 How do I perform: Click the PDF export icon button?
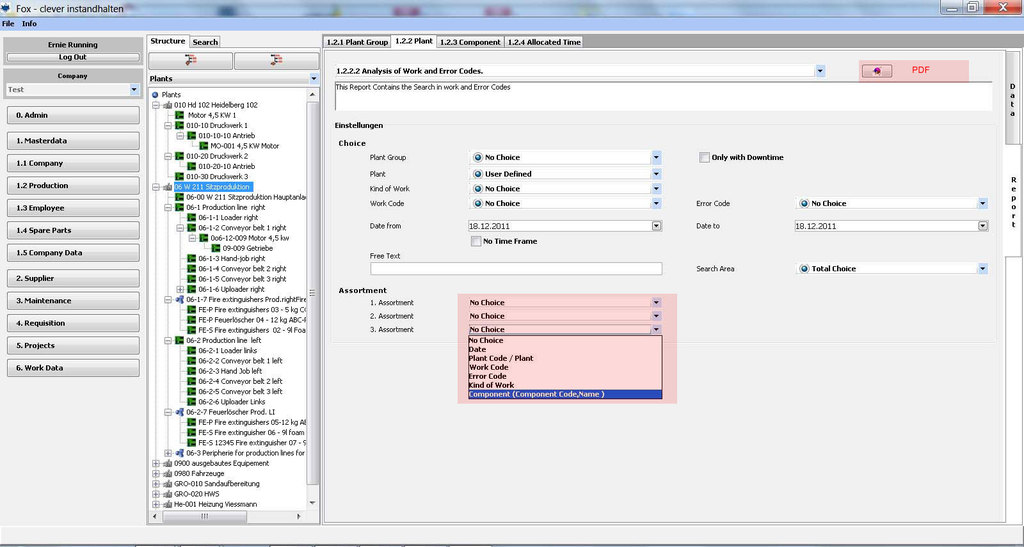(x=877, y=71)
